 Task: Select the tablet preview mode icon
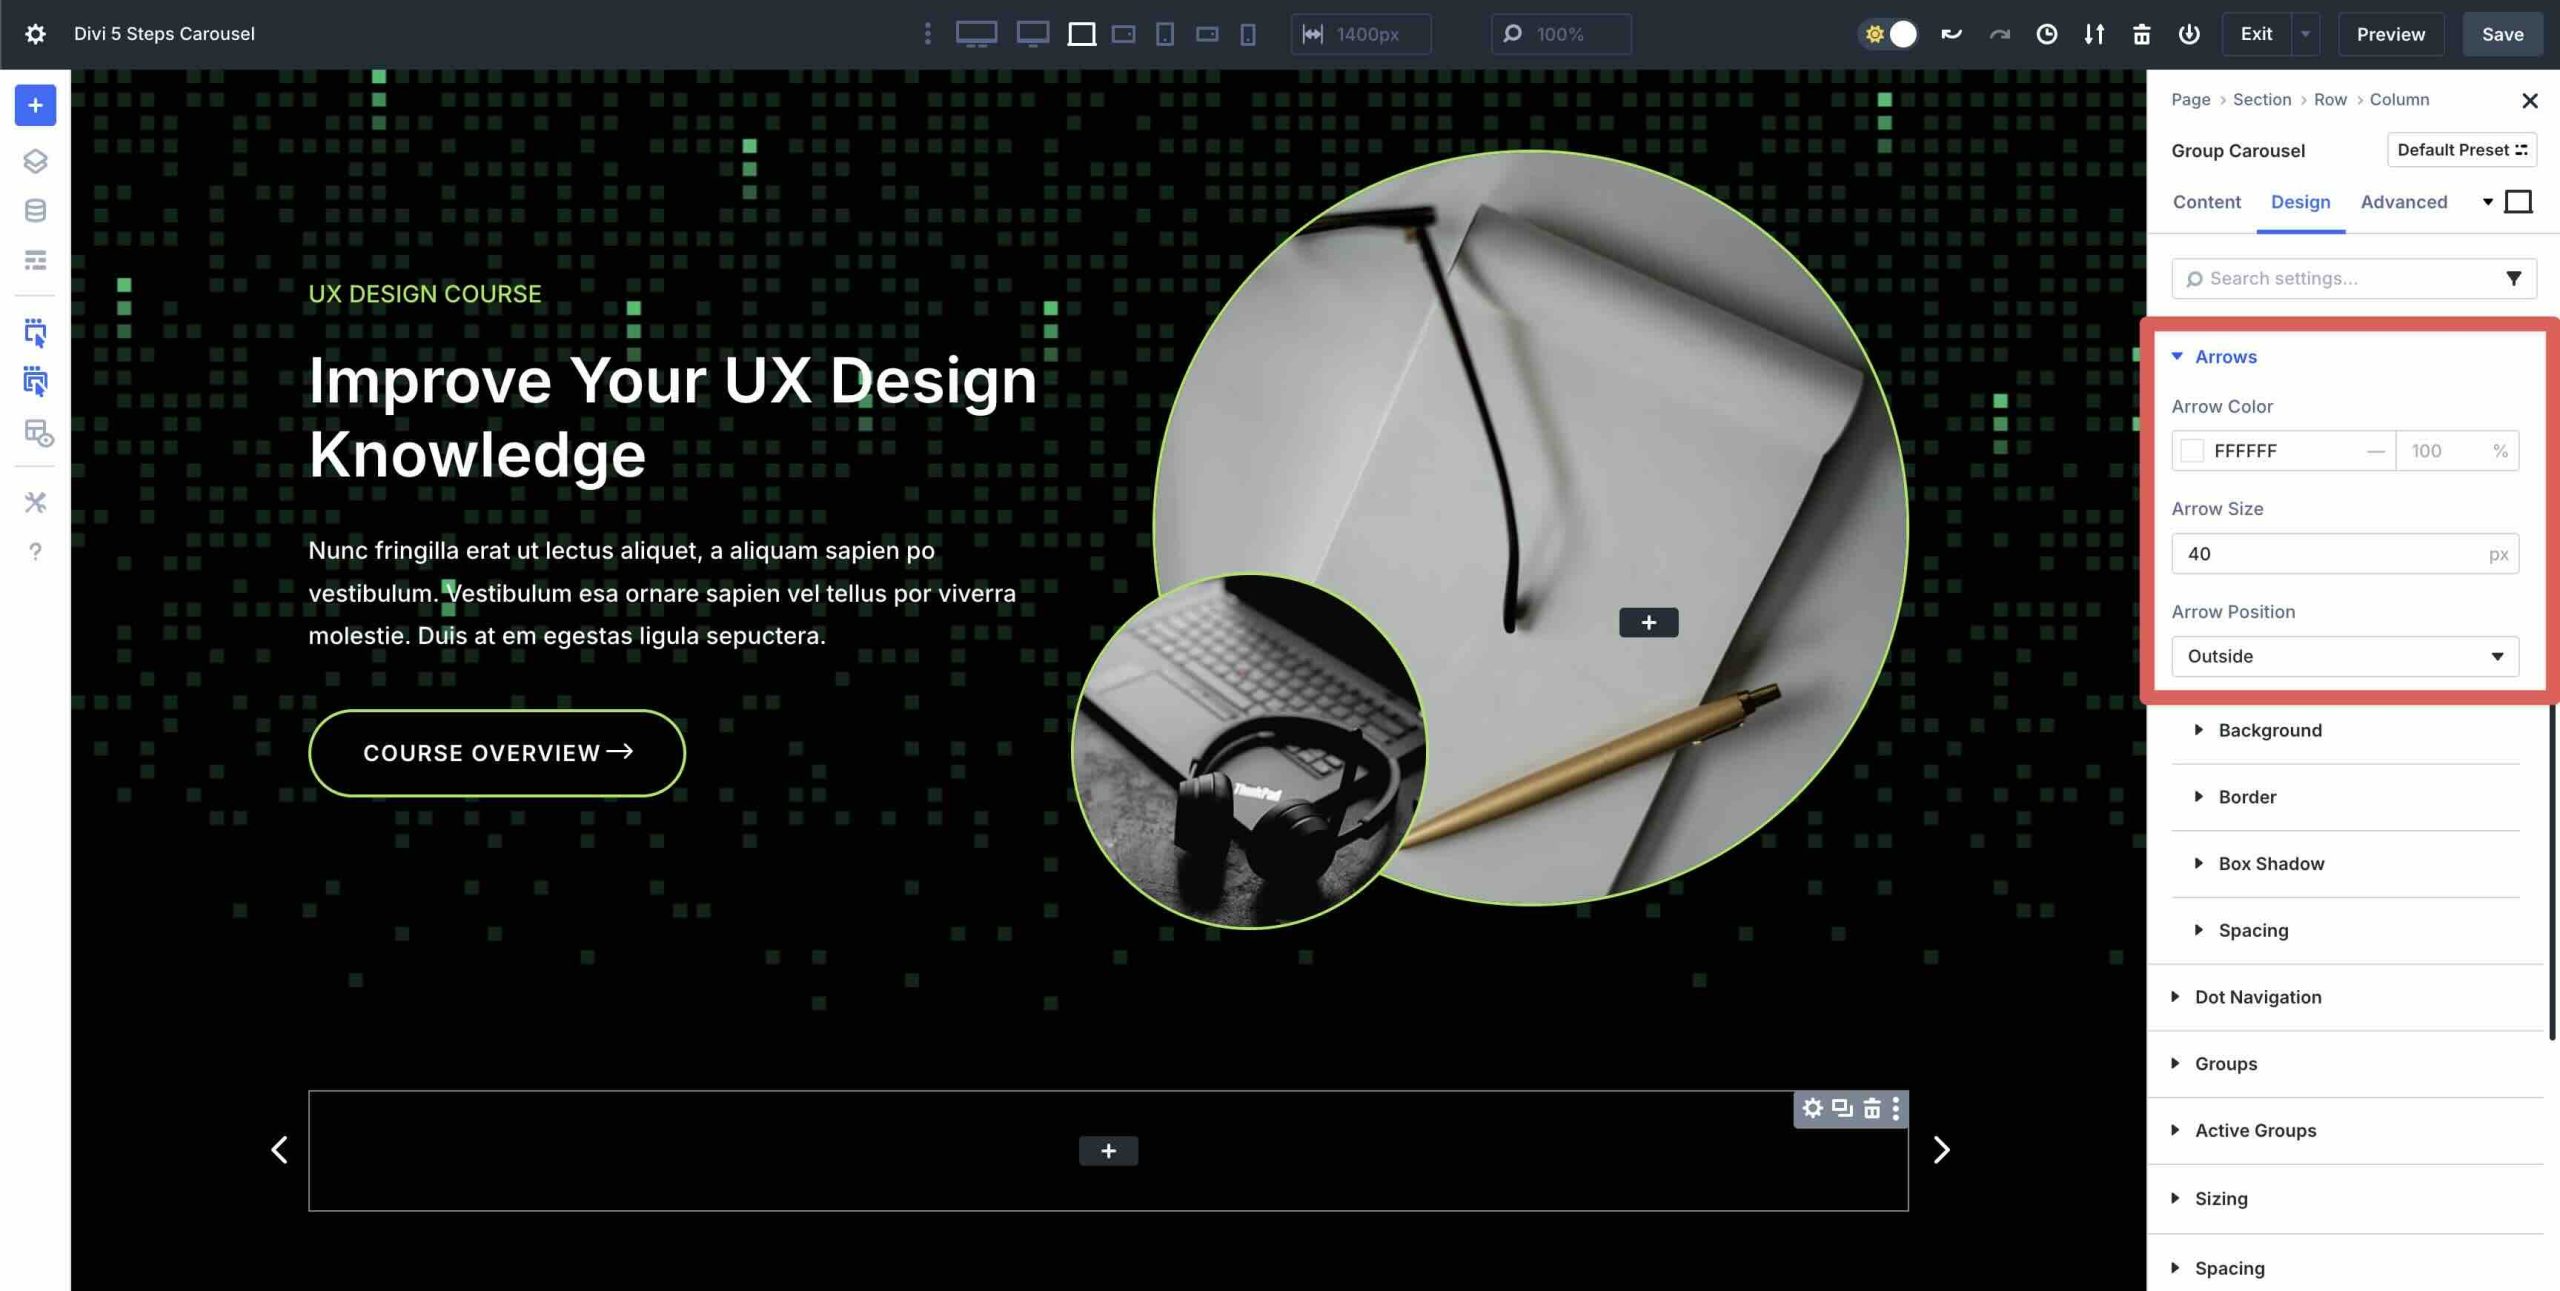[x=1165, y=34]
